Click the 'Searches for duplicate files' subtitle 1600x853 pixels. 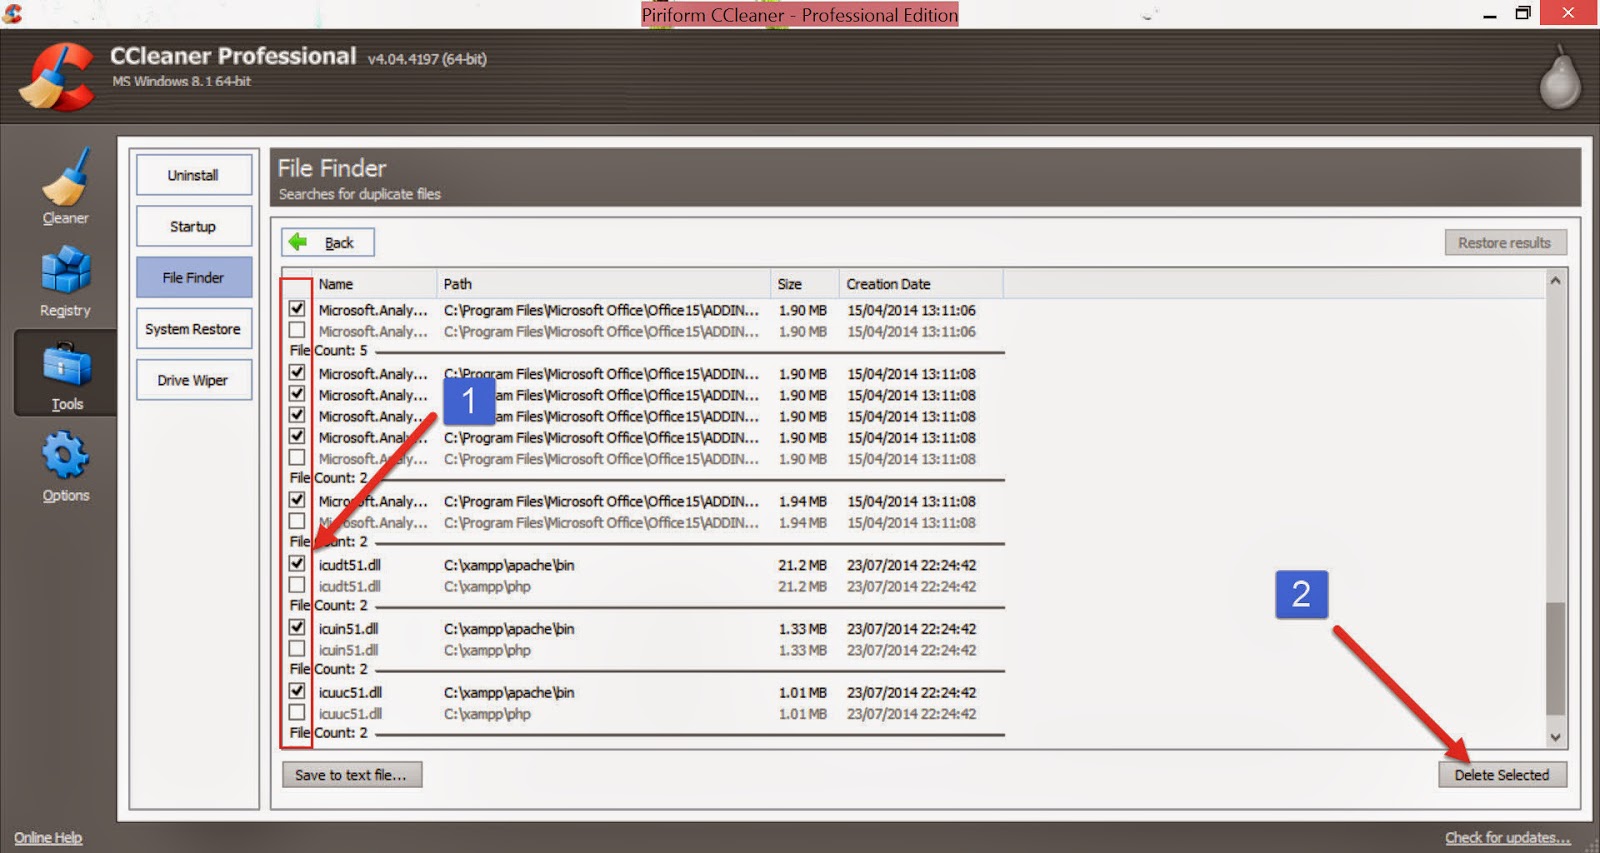pos(360,194)
